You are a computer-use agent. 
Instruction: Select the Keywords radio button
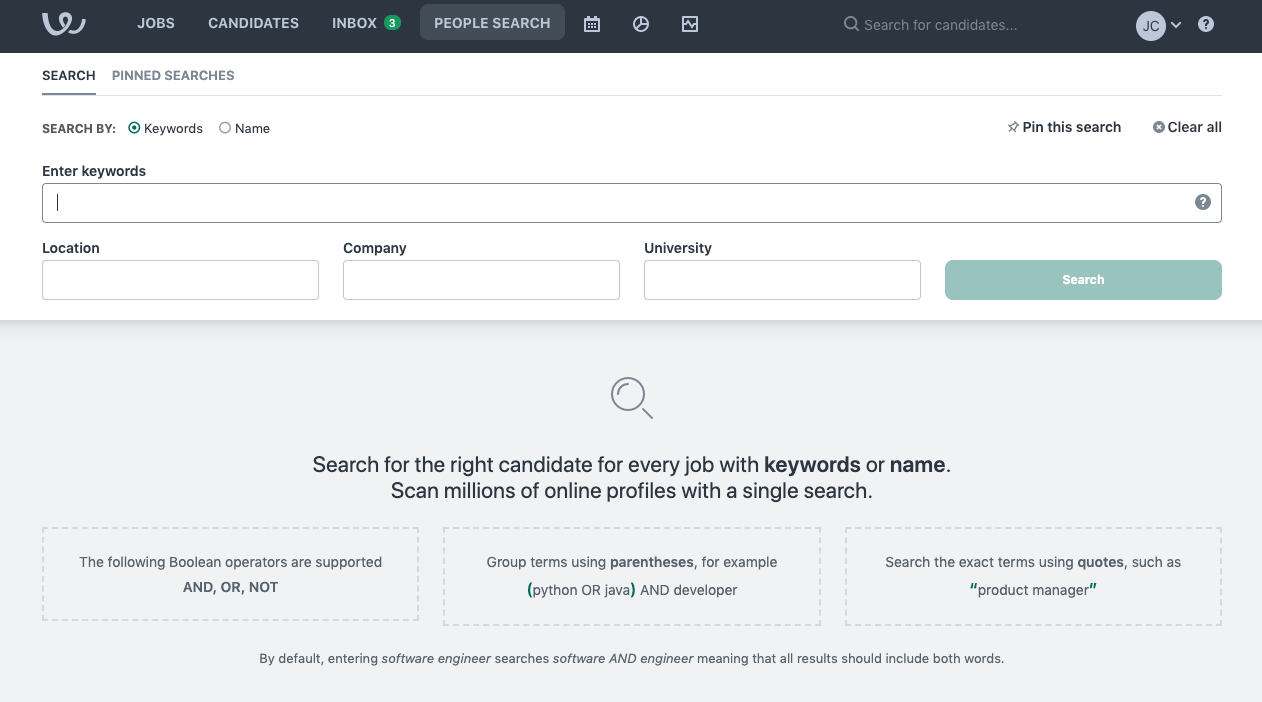(135, 128)
